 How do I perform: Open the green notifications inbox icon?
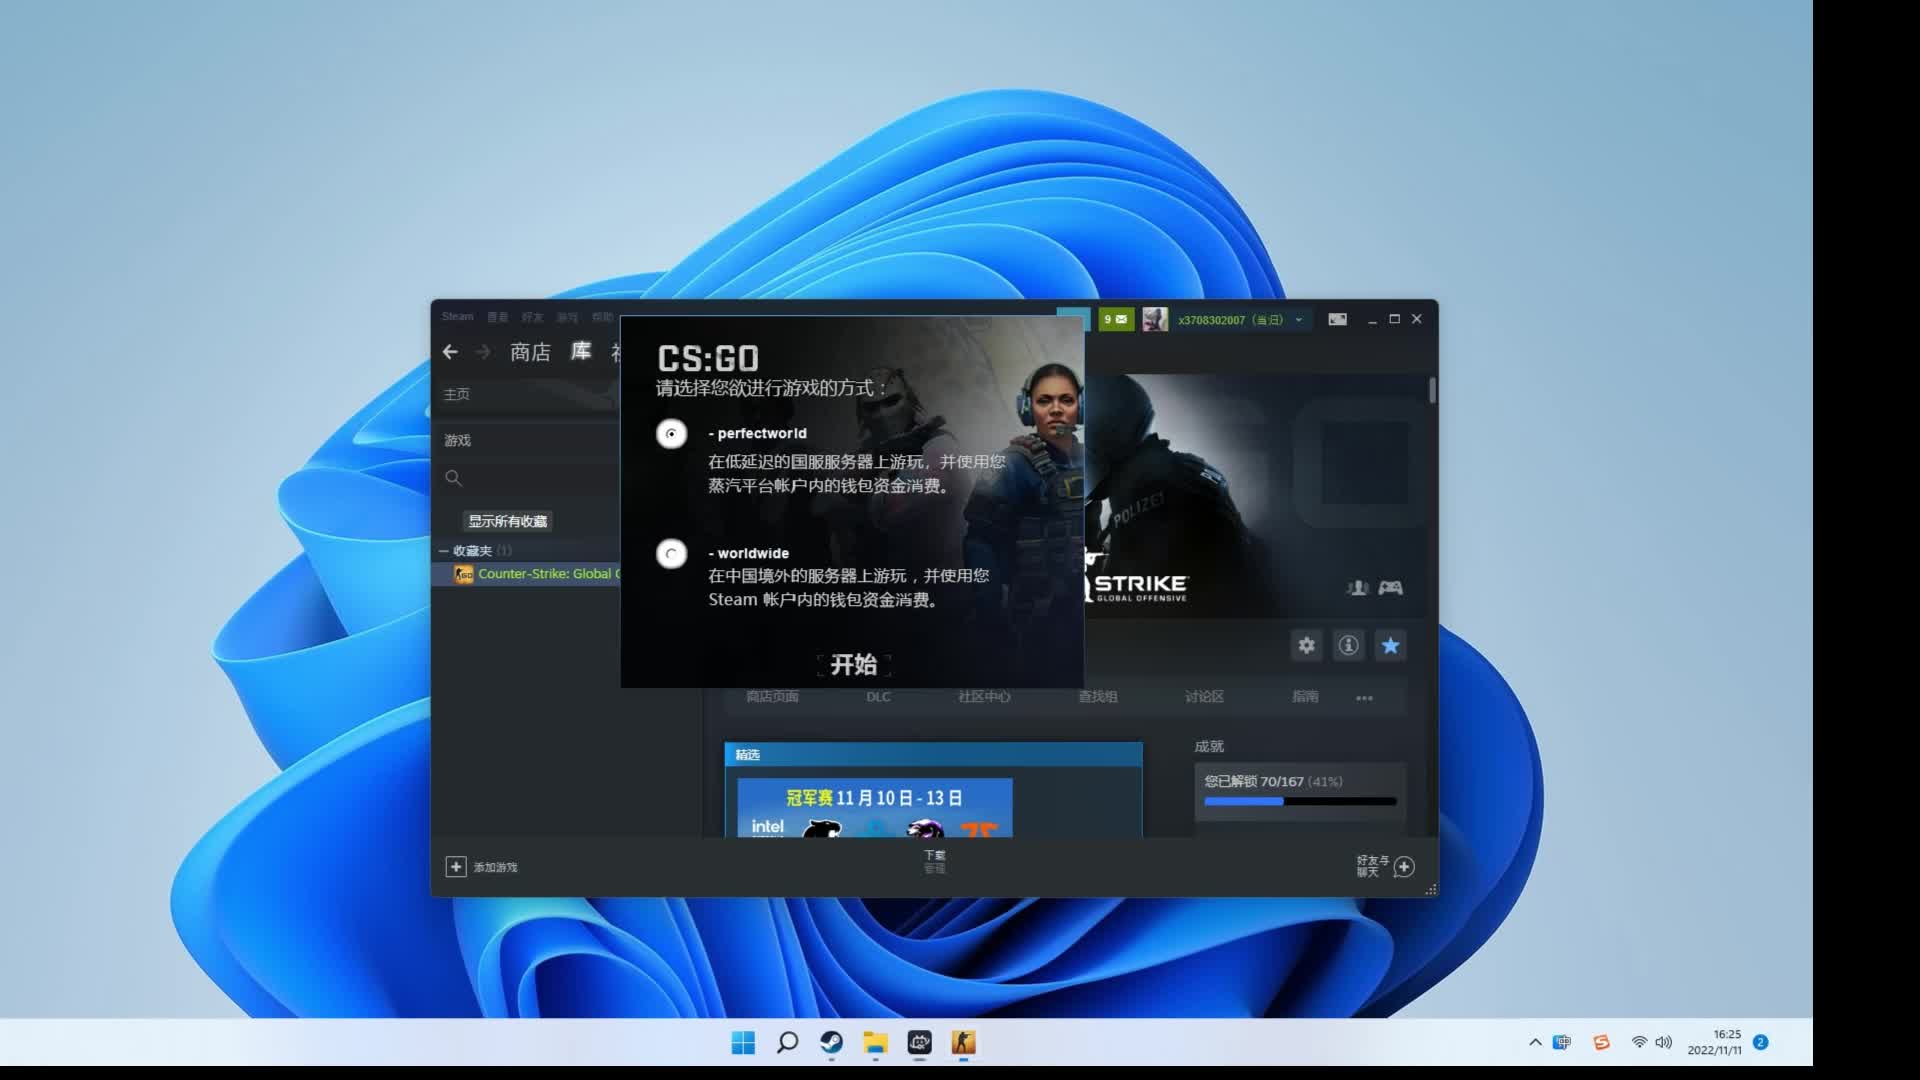tap(1116, 319)
